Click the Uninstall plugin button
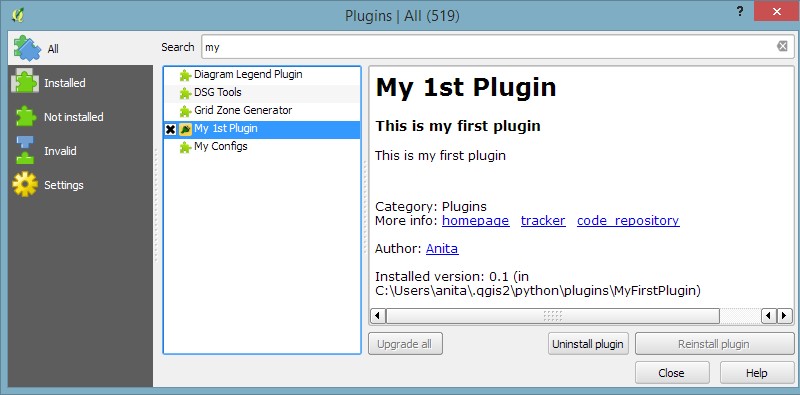Viewport: 800px width, 395px height. point(588,344)
